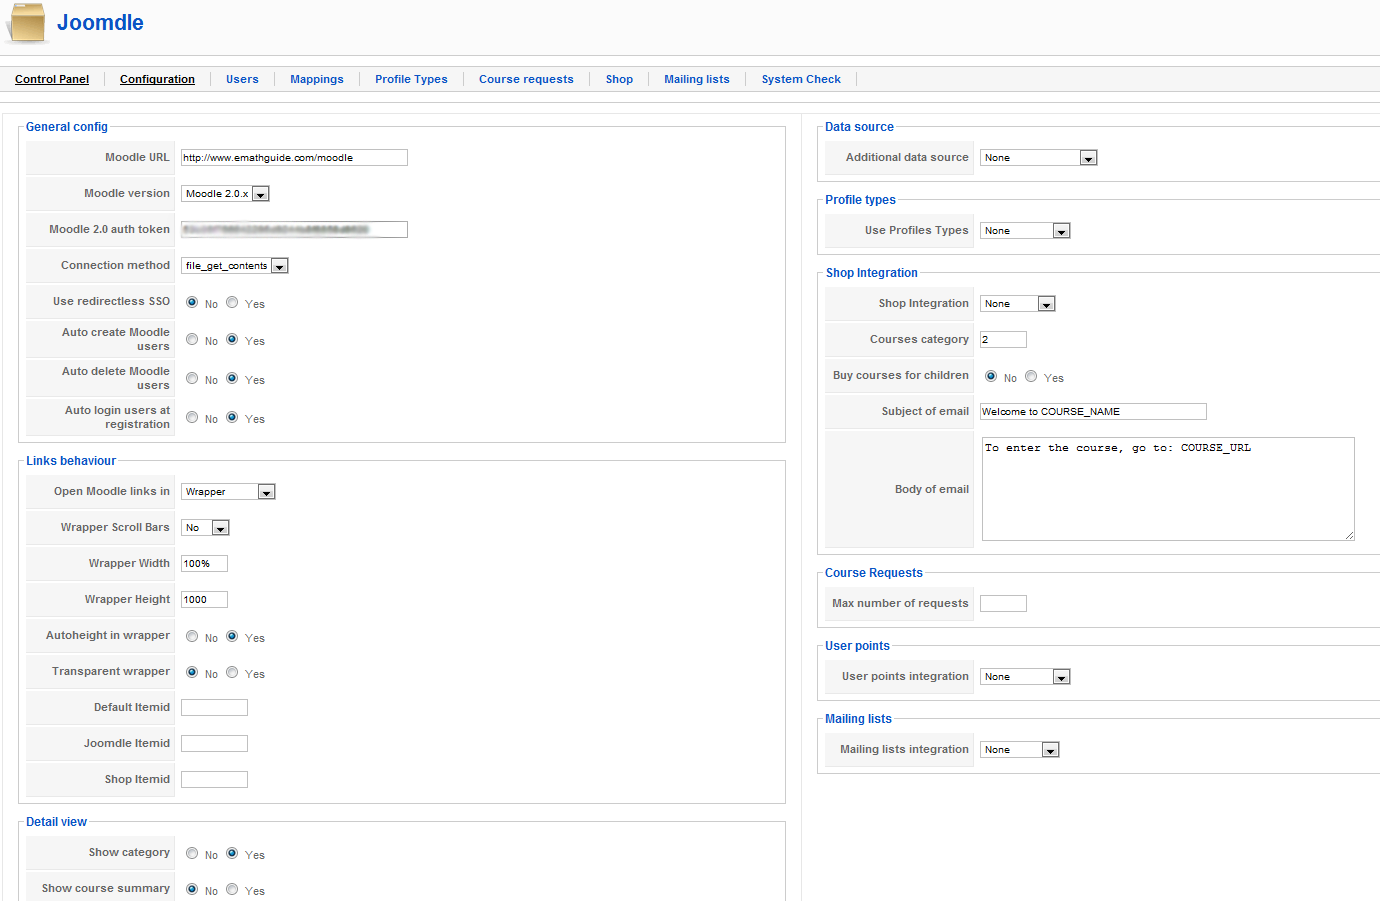Viewport: 1380px width, 901px height.
Task: Set Show course summary to Yes
Action: [232, 889]
